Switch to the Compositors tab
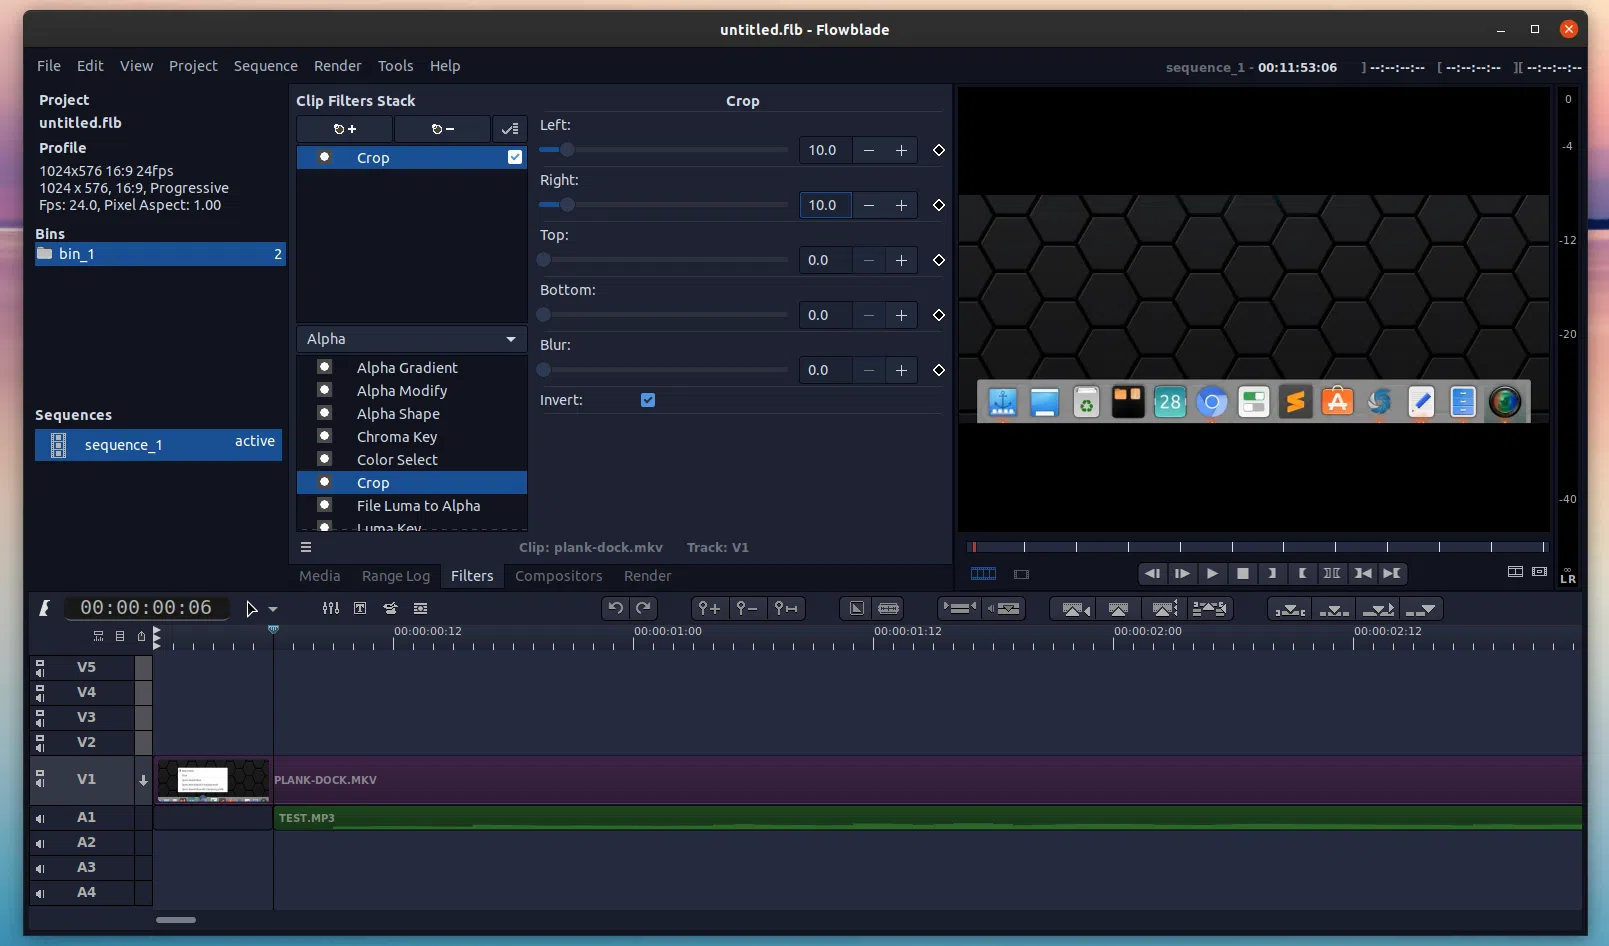The height and width of the screenshot is (946, 1609). pos(559,576)
